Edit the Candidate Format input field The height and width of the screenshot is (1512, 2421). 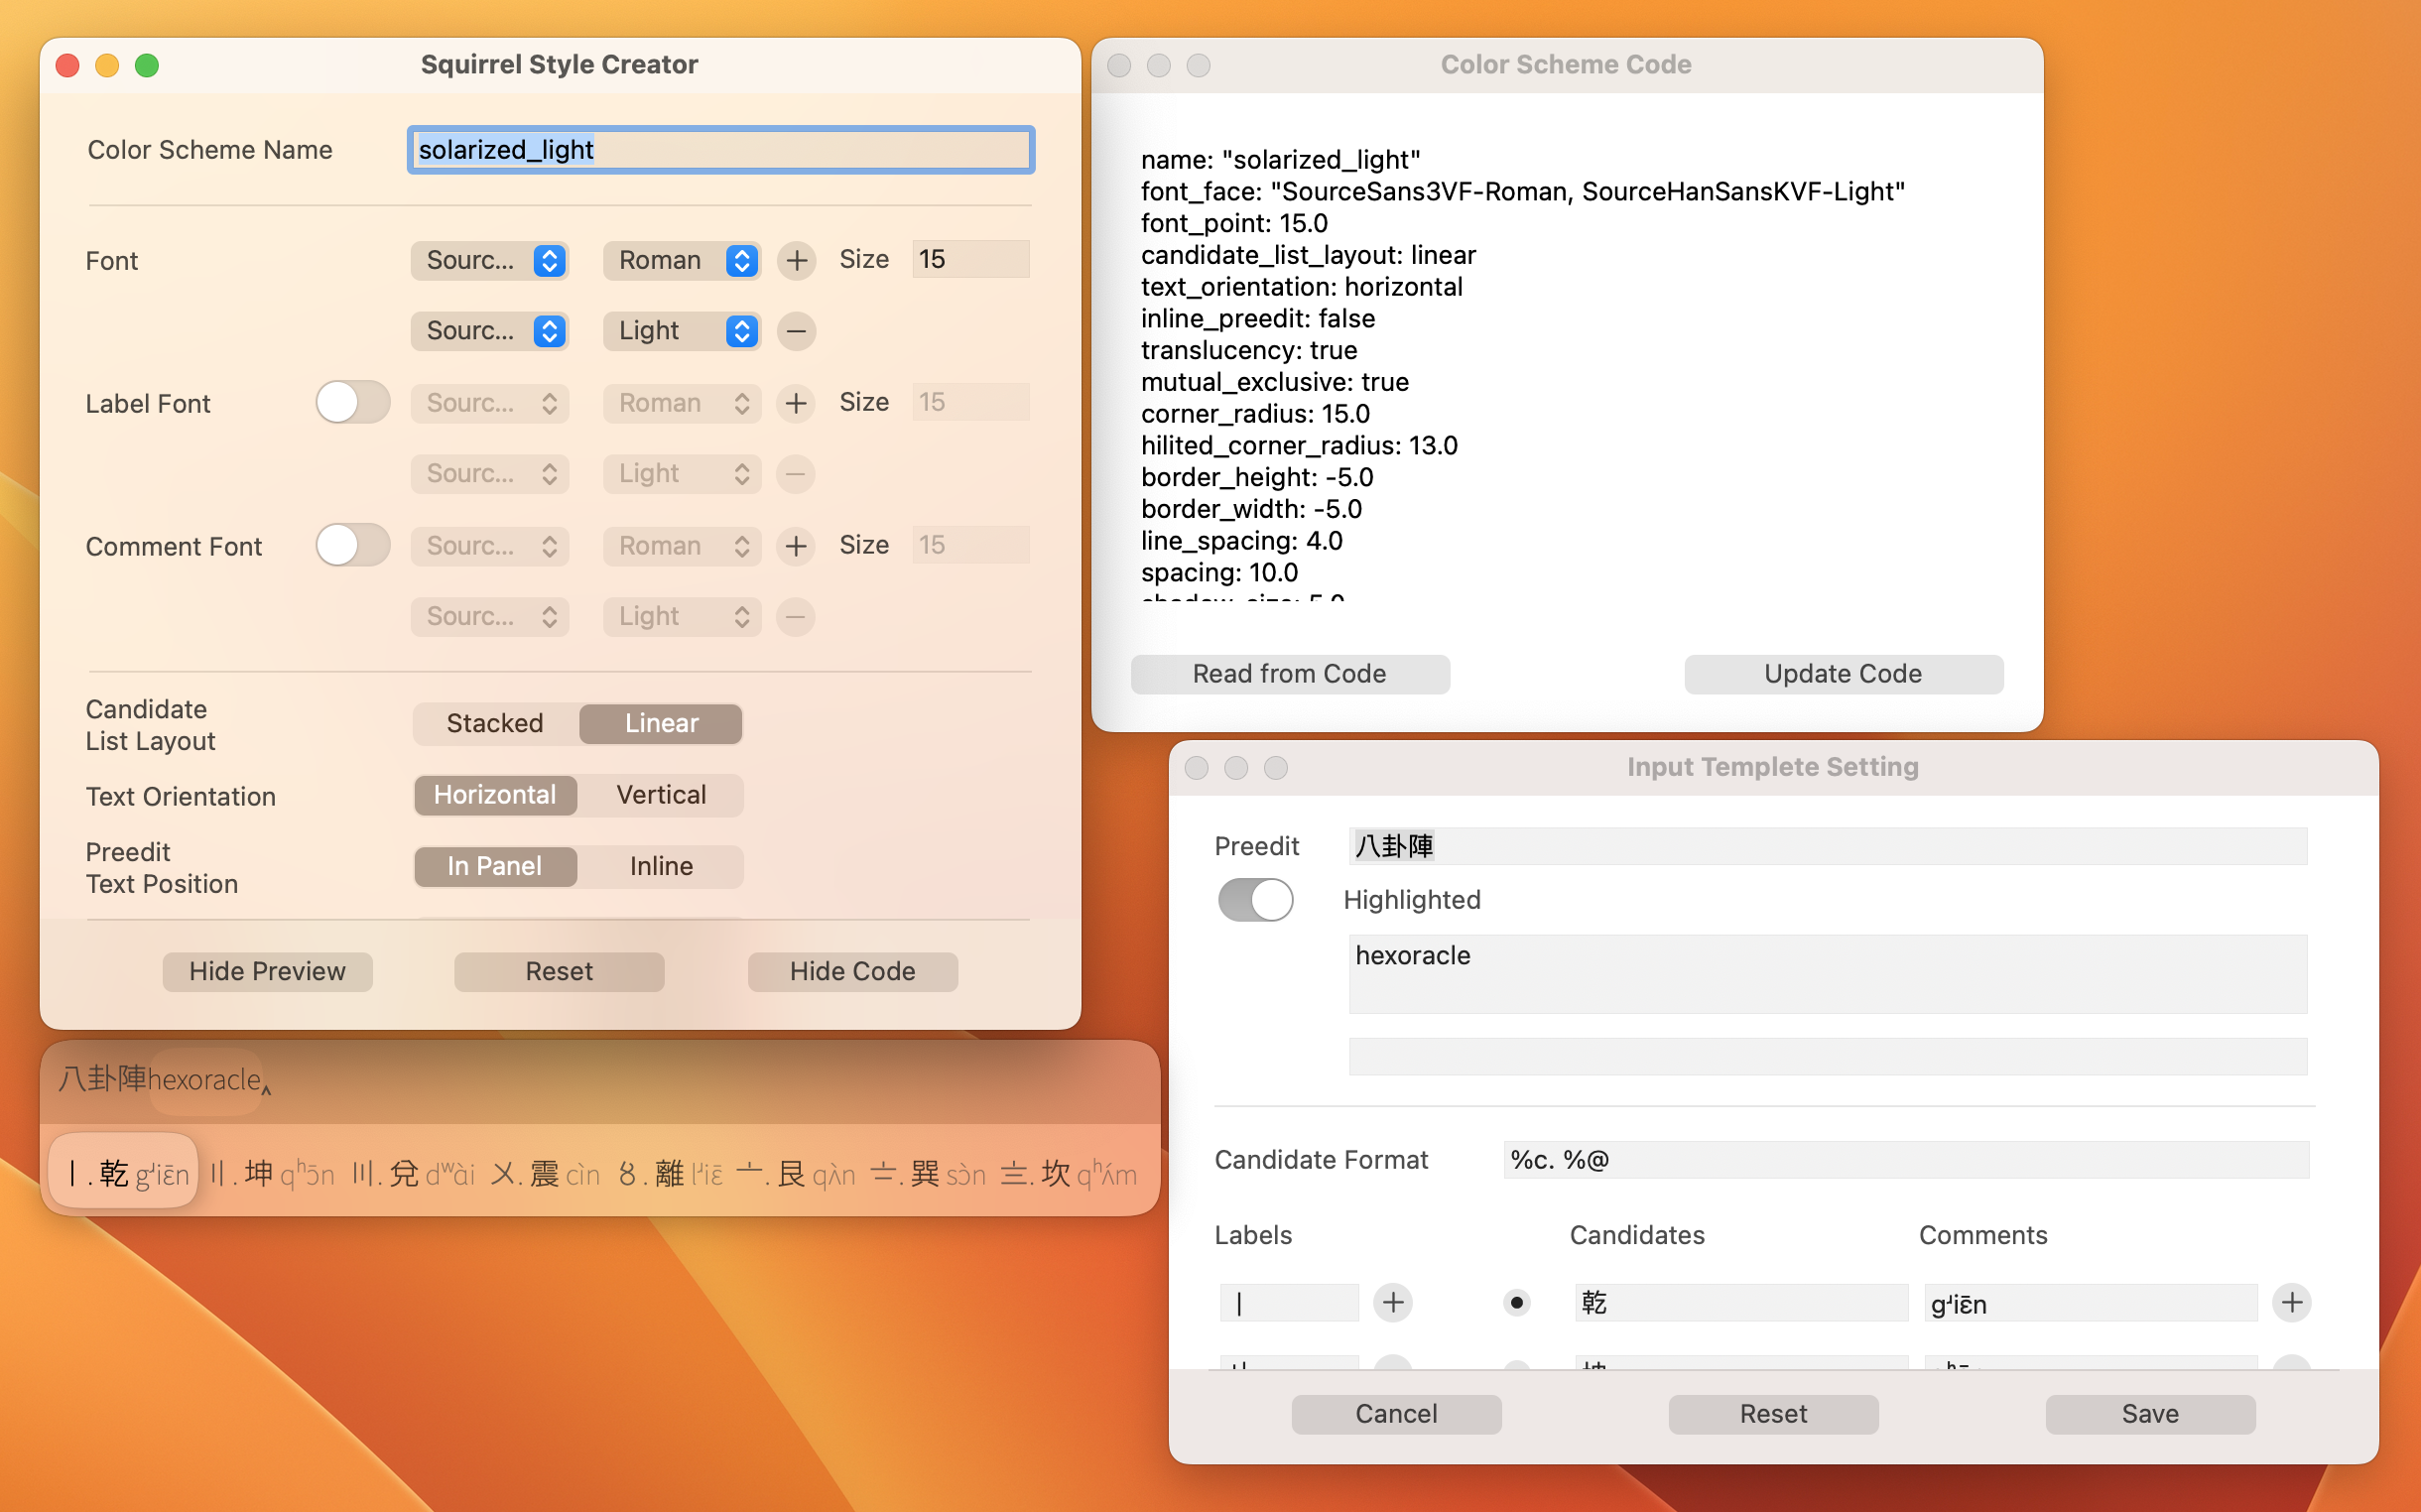point(1902,1160)
